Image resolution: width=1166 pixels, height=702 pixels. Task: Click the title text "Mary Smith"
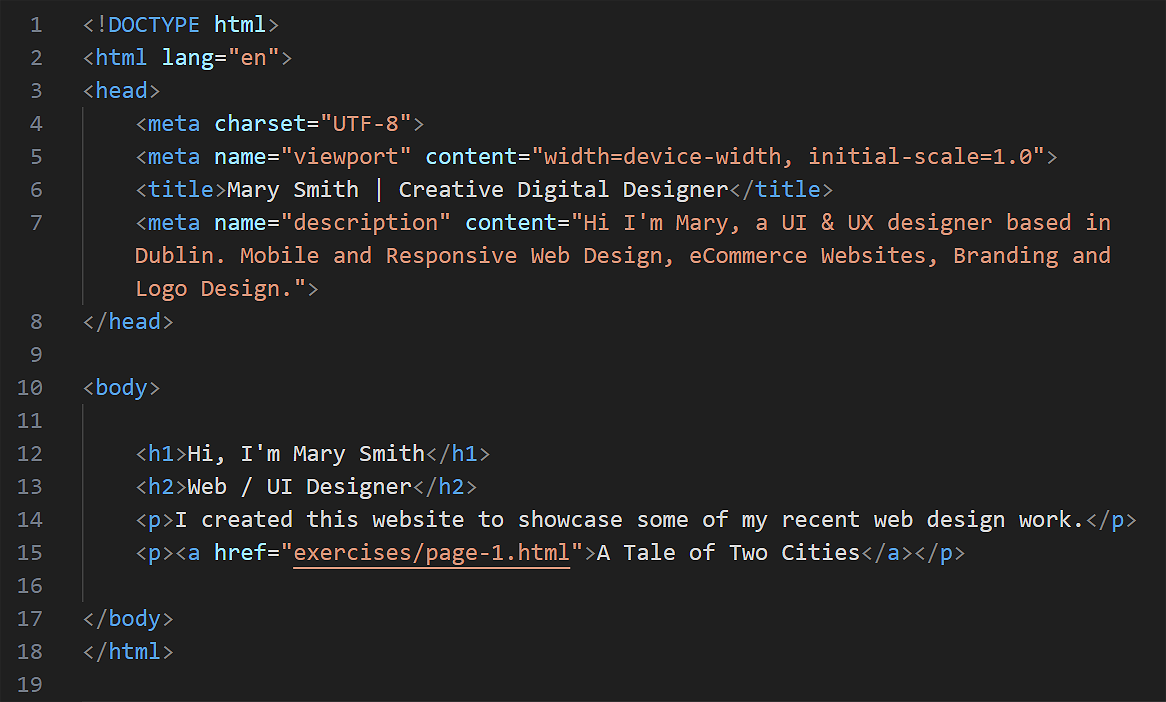tap(293, 189)
